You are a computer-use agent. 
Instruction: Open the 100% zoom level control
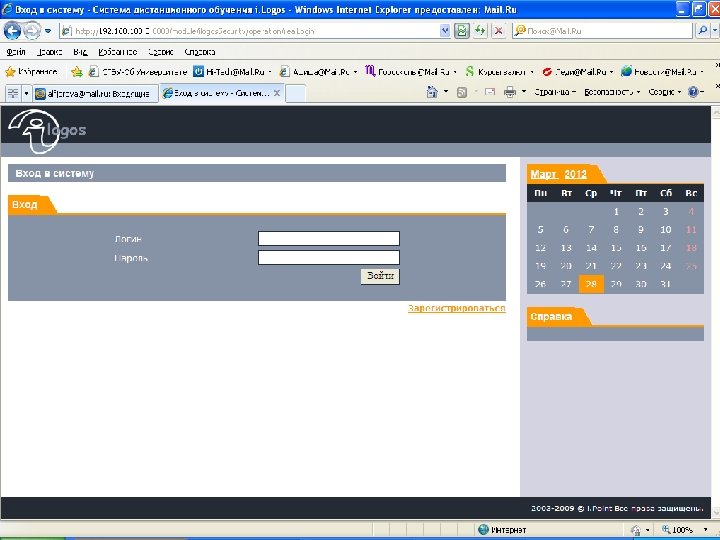684,529
